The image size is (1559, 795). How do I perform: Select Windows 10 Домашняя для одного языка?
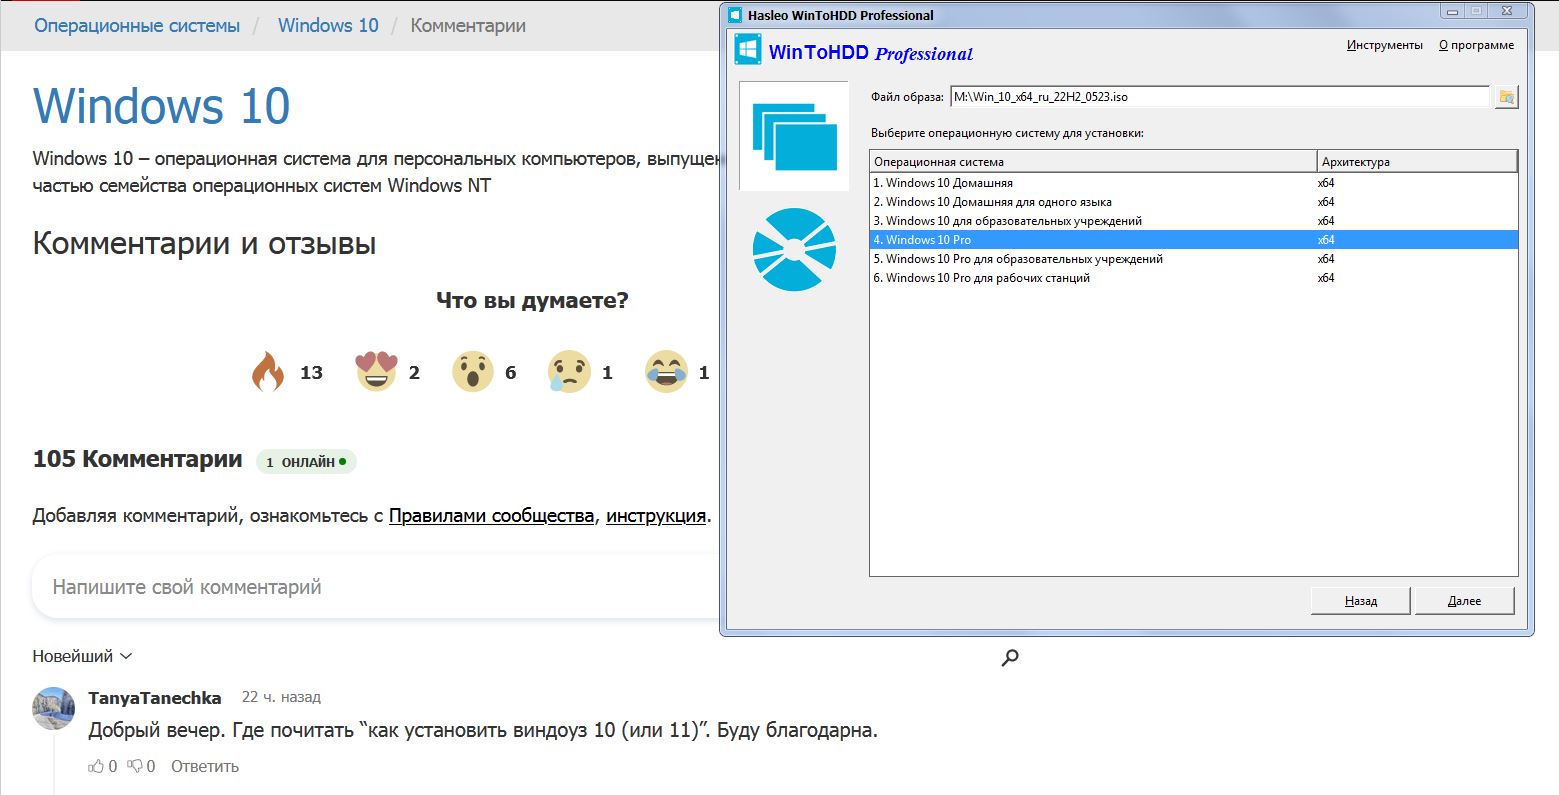(1194, 202)
